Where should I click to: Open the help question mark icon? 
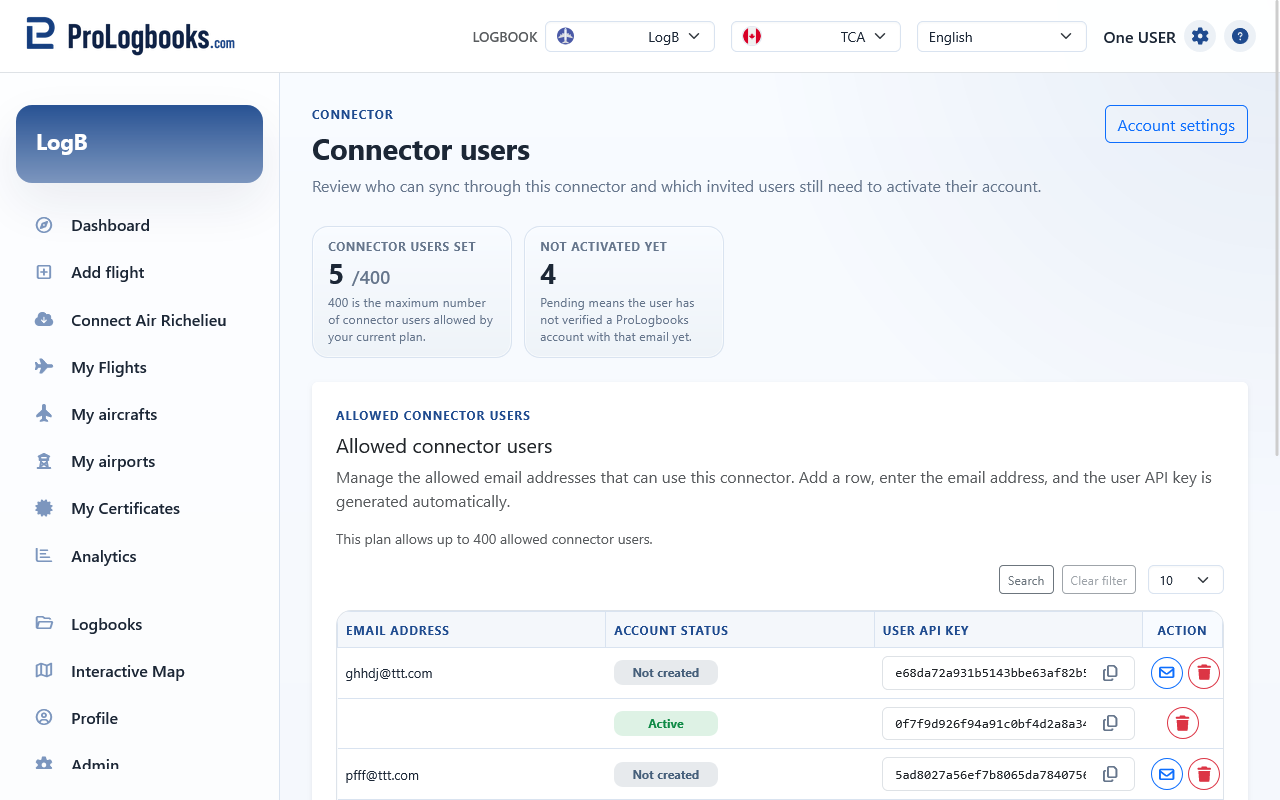coord(1240,37)
